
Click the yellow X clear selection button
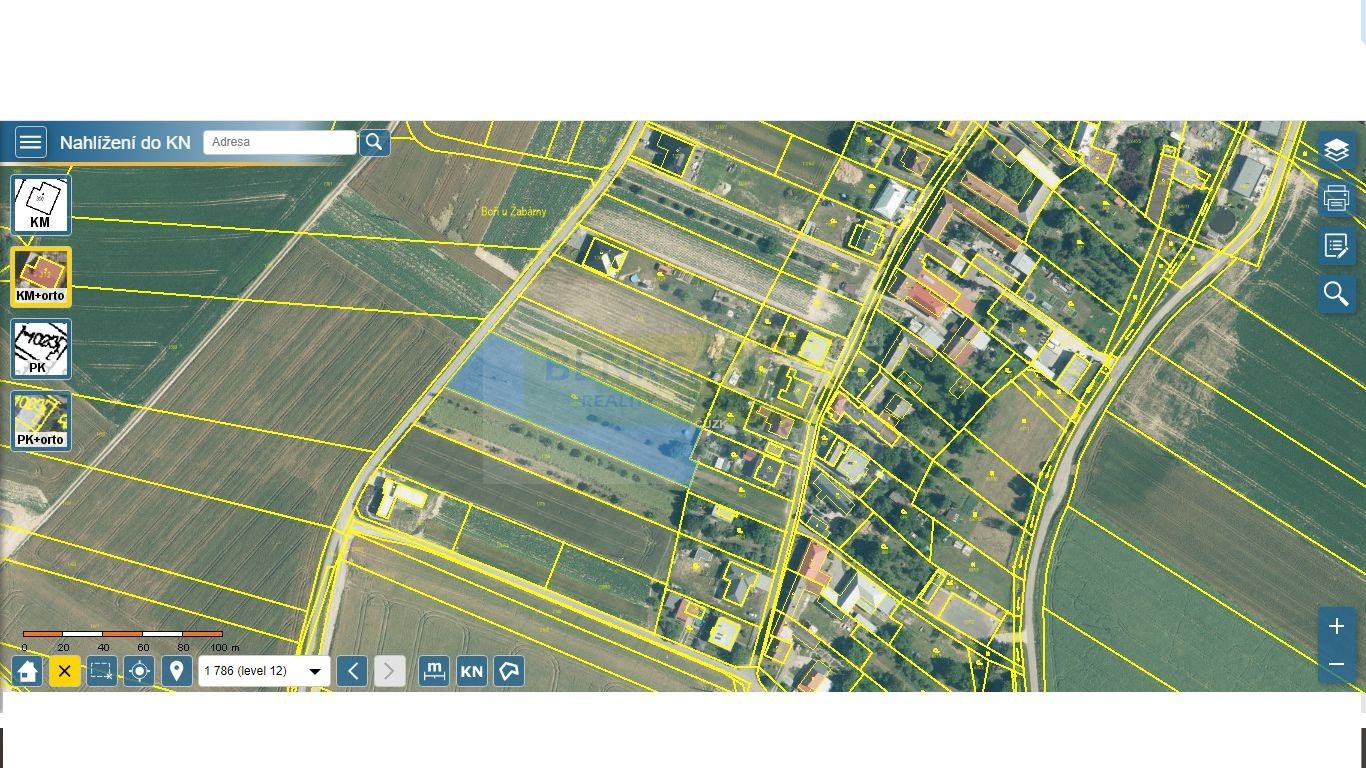64,671
